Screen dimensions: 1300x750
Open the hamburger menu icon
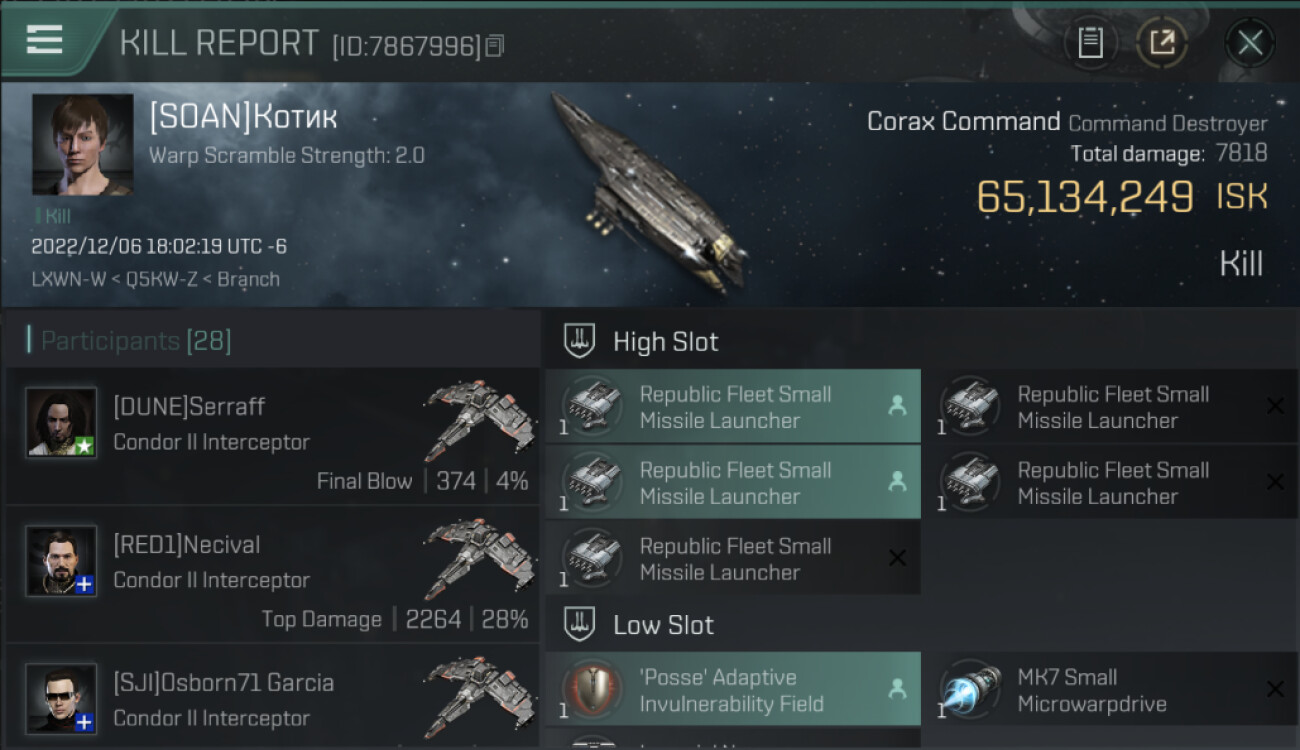45,40
